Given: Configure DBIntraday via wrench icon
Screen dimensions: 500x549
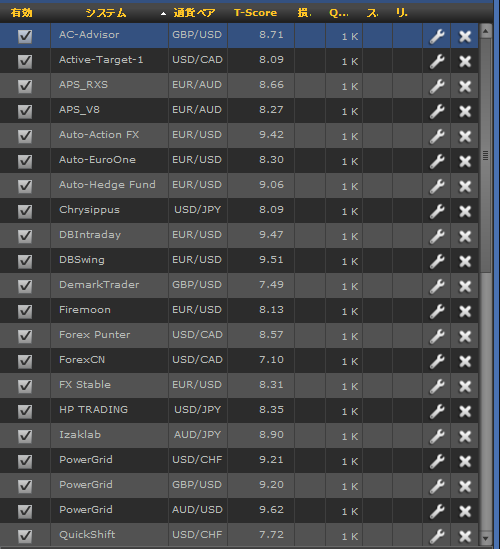Looking at the screenshot, I should click(x=437, y=236).
